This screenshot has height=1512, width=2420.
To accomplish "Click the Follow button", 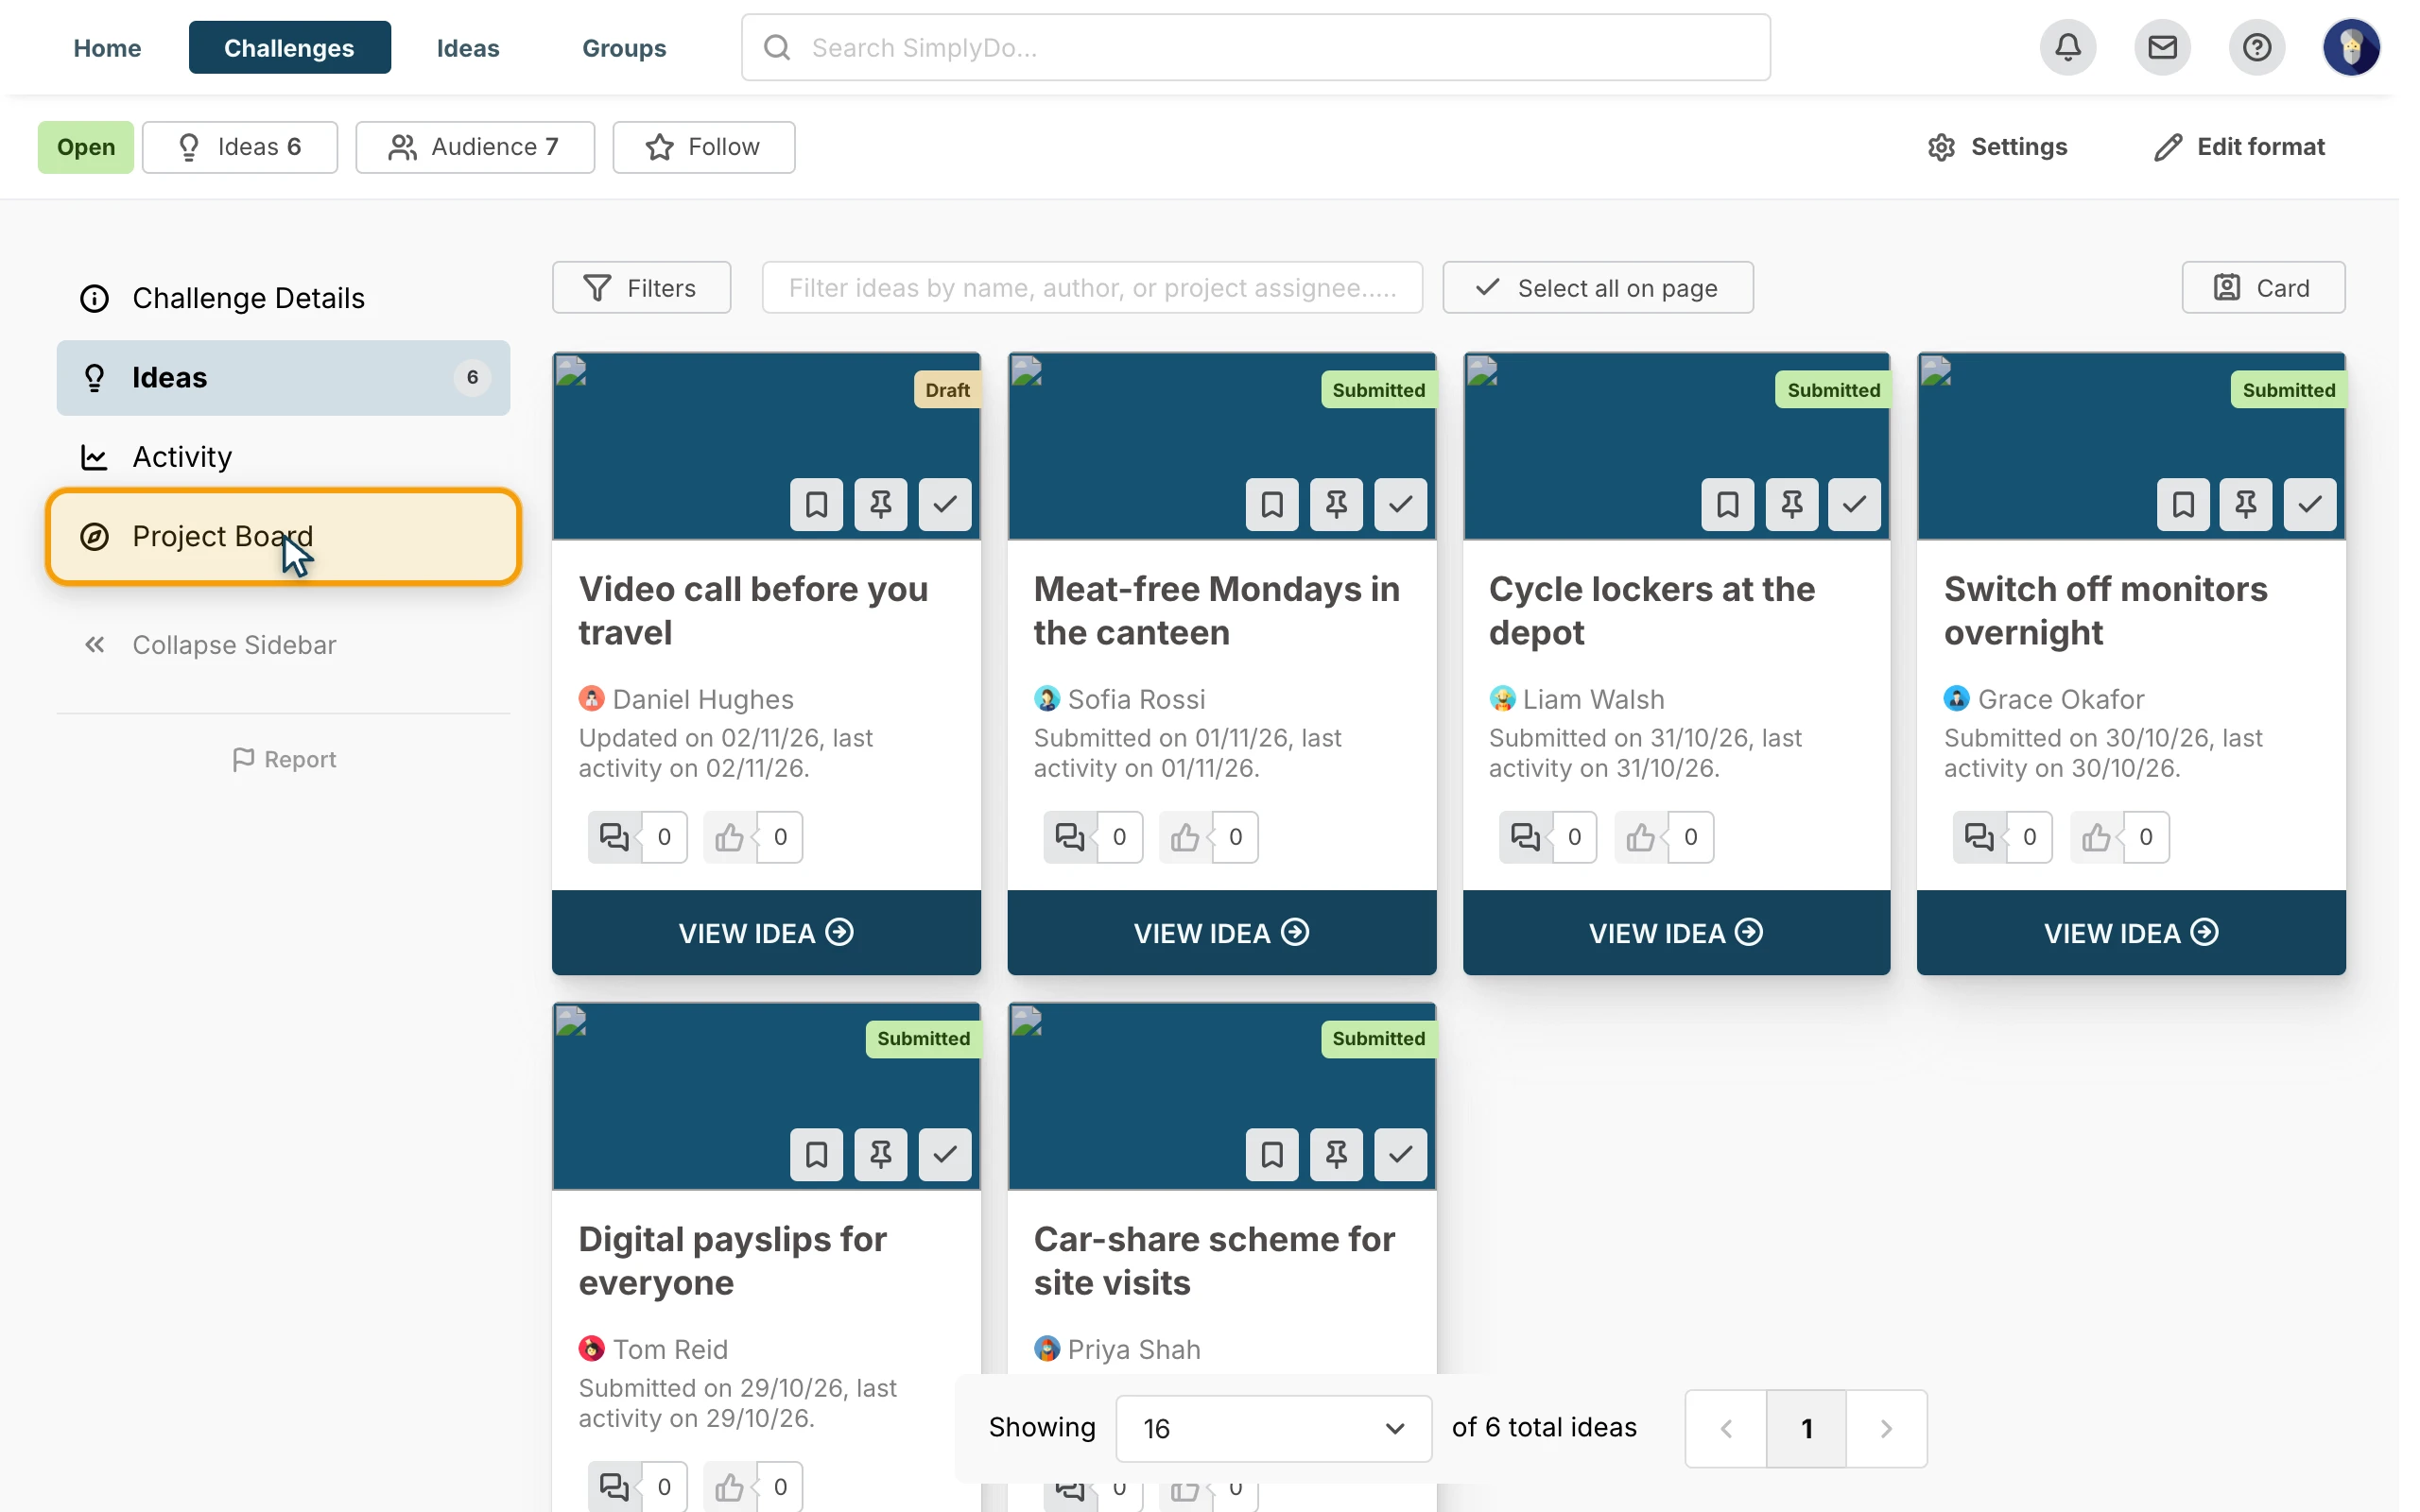I will [x=703, y=147].
